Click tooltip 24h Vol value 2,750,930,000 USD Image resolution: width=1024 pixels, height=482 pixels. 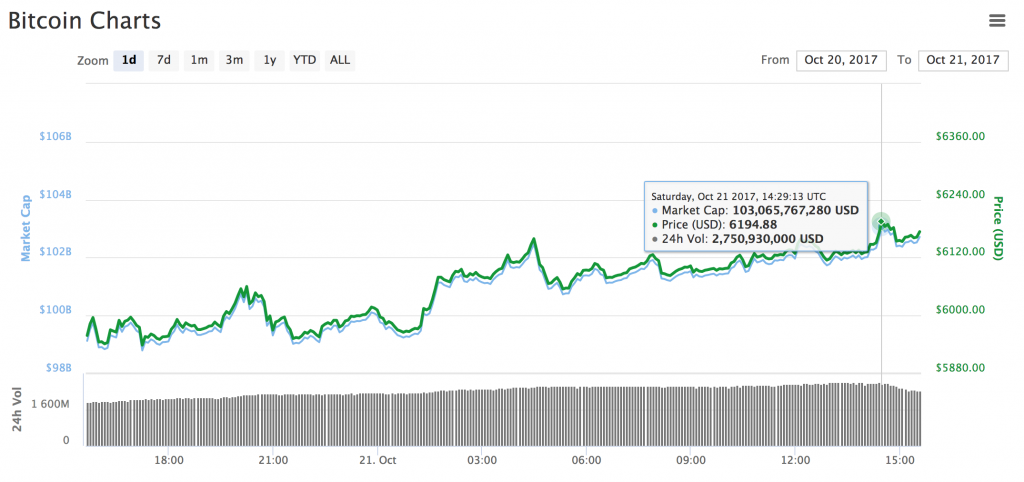(x=767, y=239)
